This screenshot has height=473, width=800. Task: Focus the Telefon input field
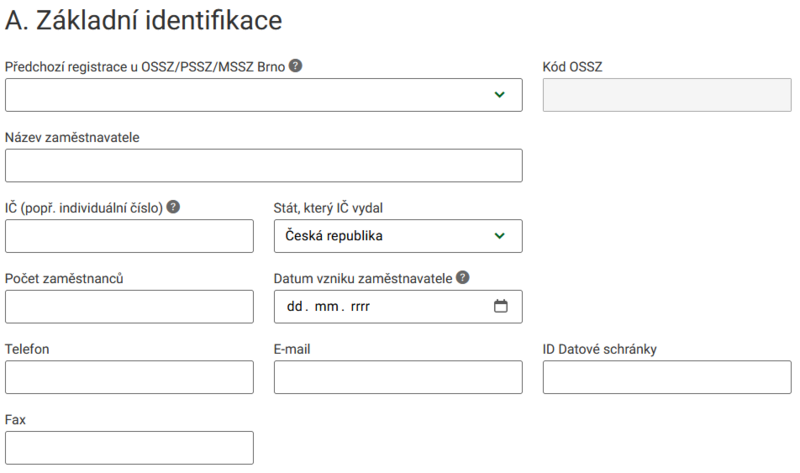pos(129,377)
